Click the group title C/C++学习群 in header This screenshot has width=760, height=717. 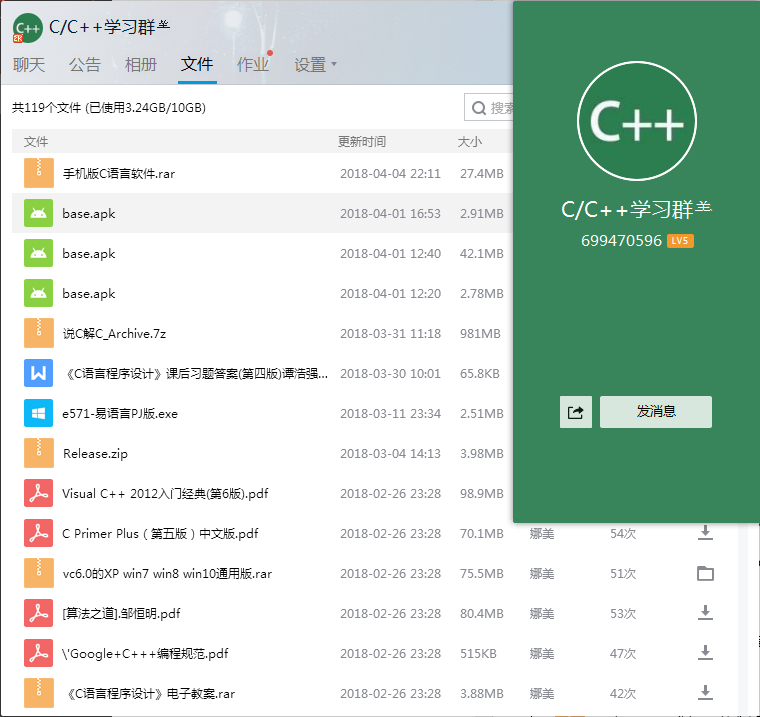(x=110, y=27)
